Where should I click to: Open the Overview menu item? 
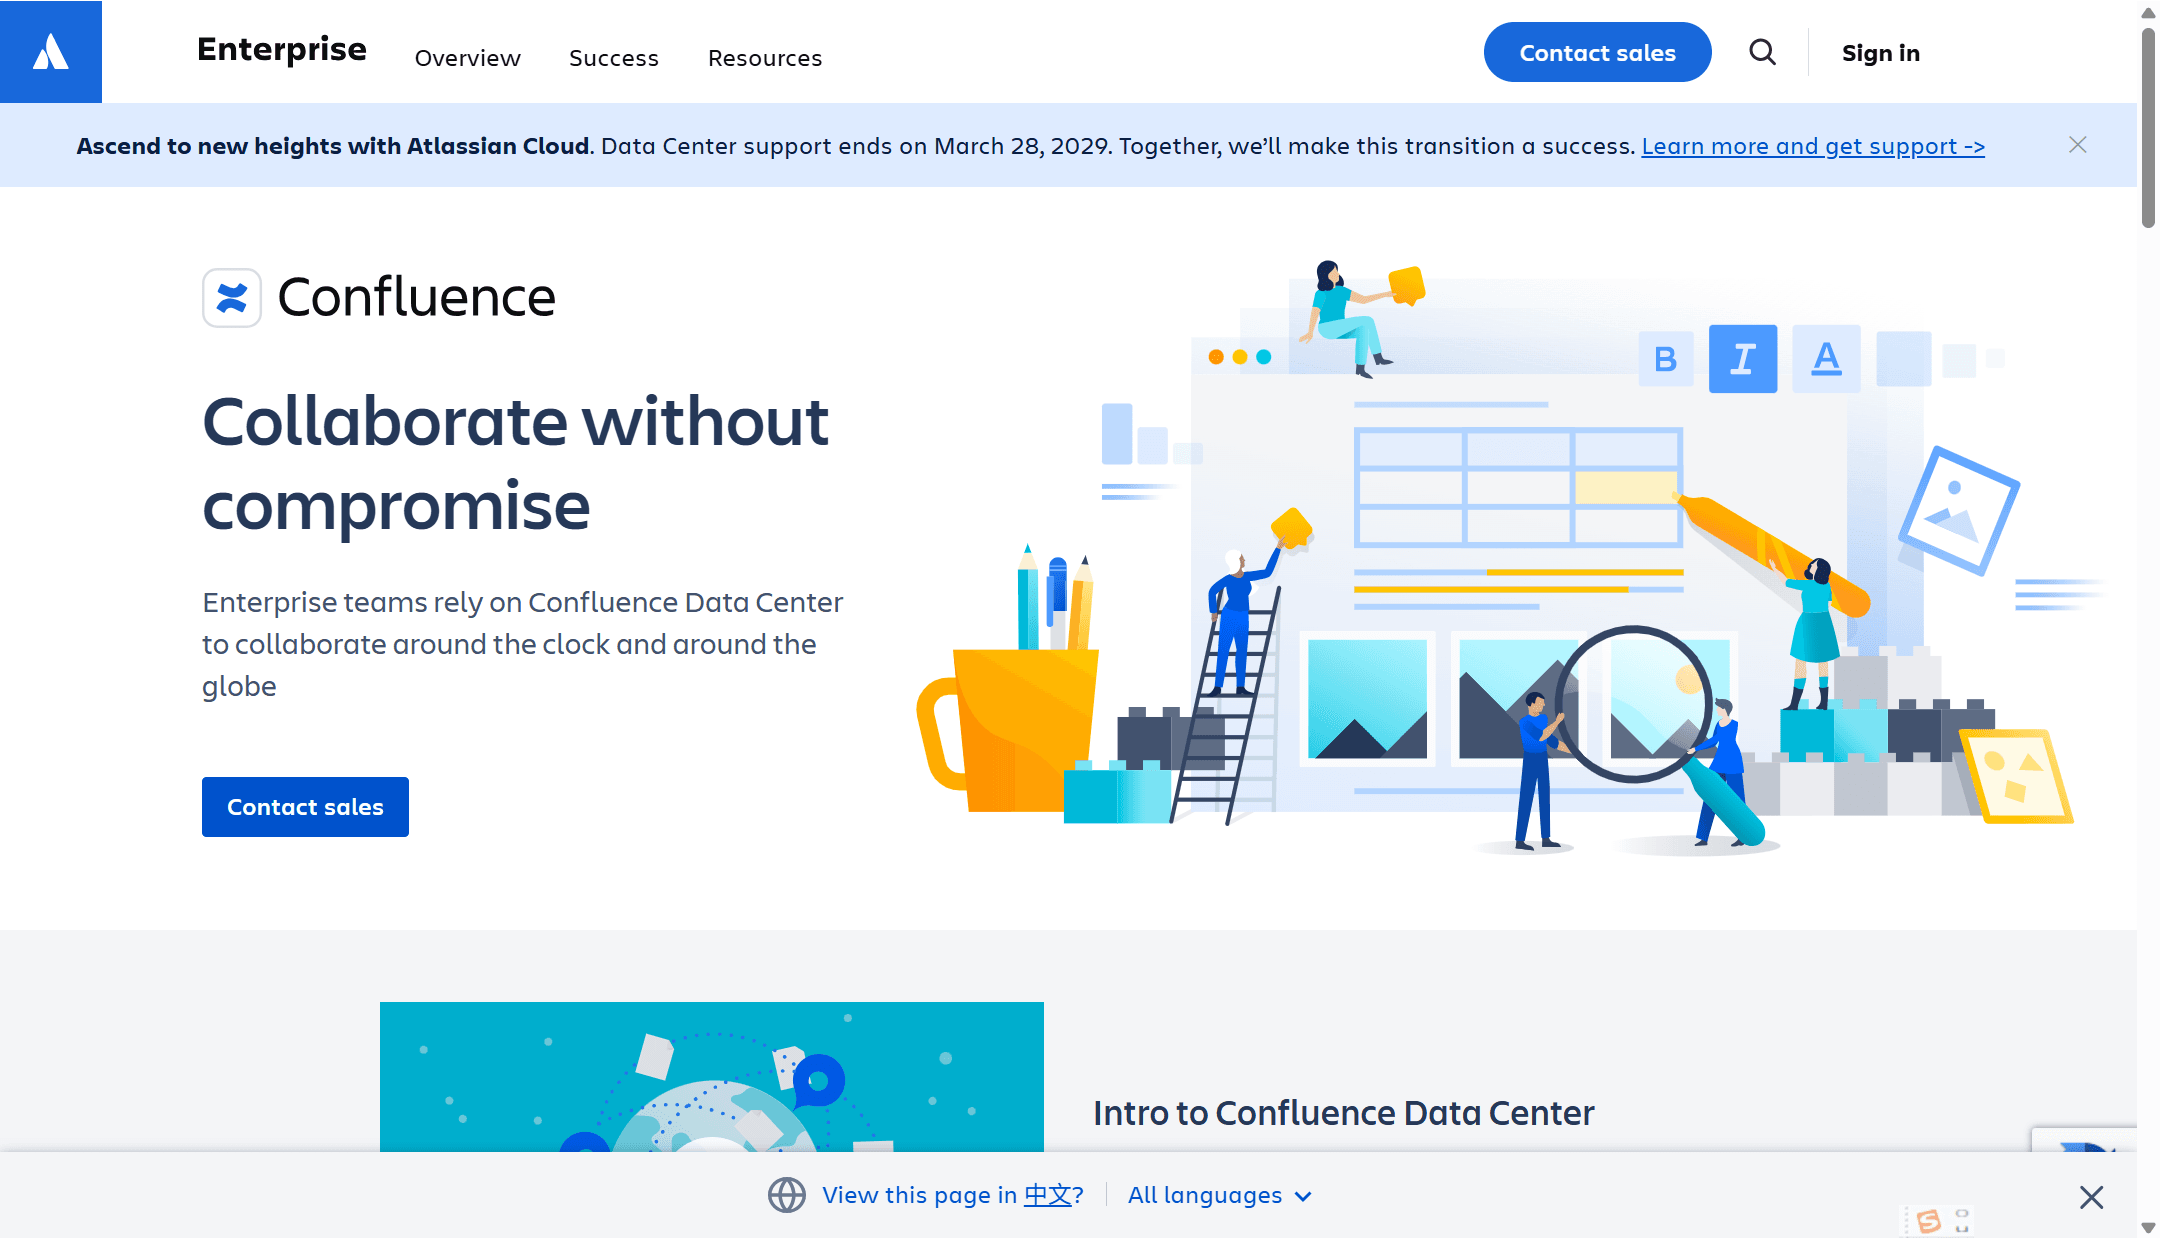click(x=468, y=58)
